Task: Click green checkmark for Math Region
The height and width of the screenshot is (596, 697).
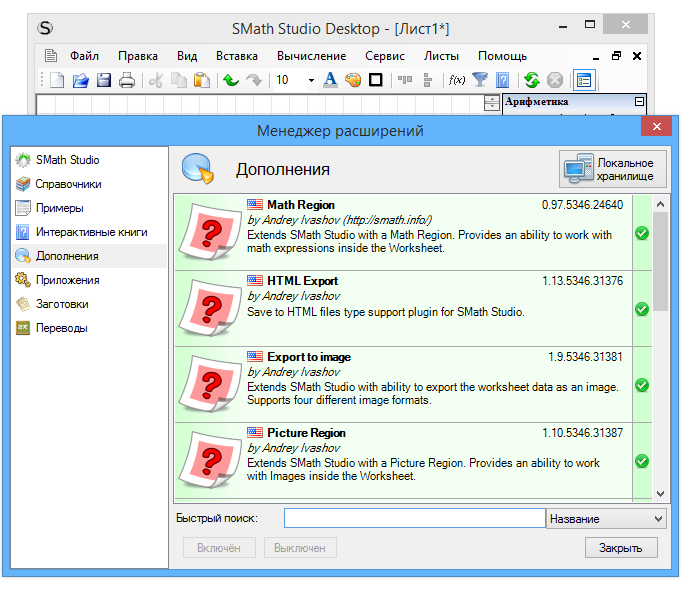Action: point(642,233)
